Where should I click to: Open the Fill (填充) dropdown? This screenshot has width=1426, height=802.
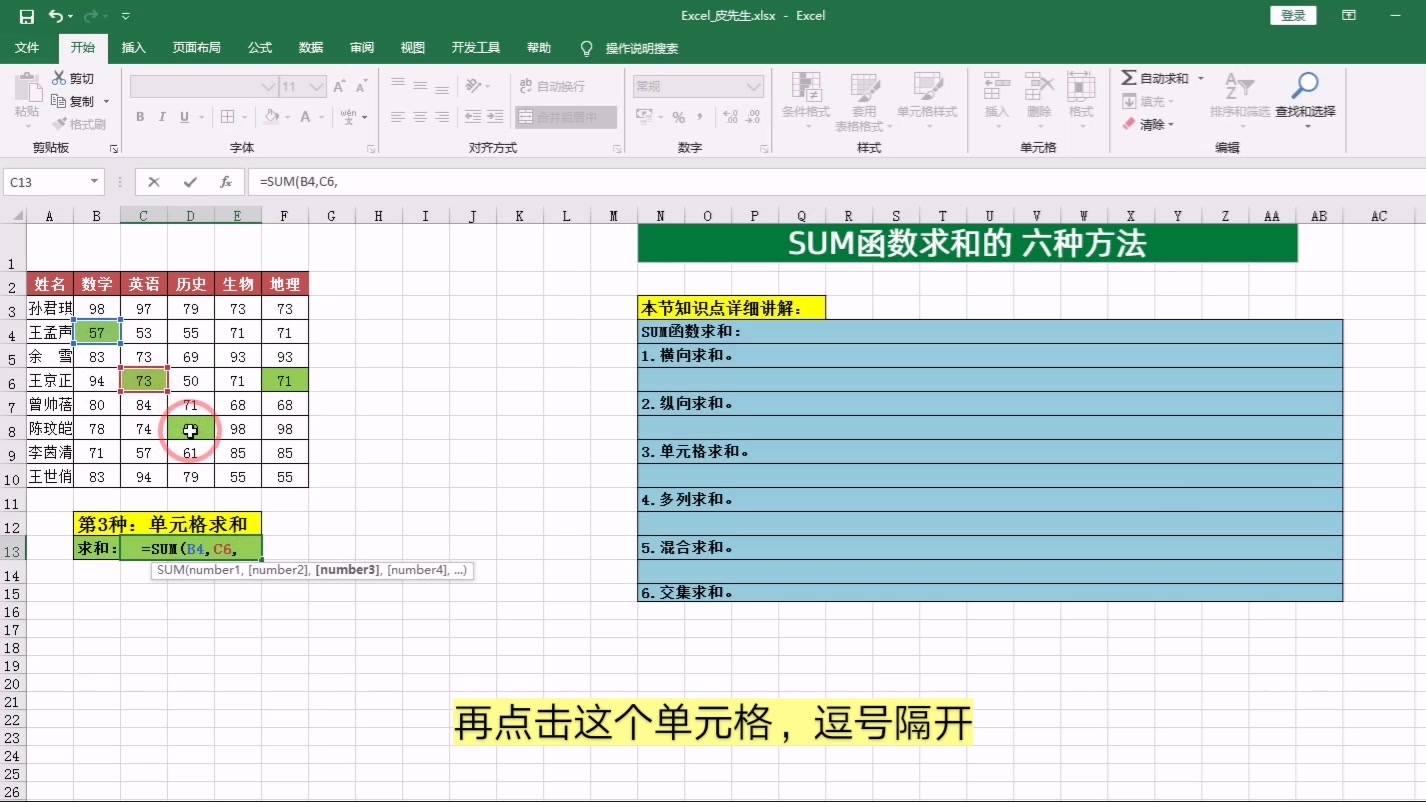click(x=1148, y=101)
